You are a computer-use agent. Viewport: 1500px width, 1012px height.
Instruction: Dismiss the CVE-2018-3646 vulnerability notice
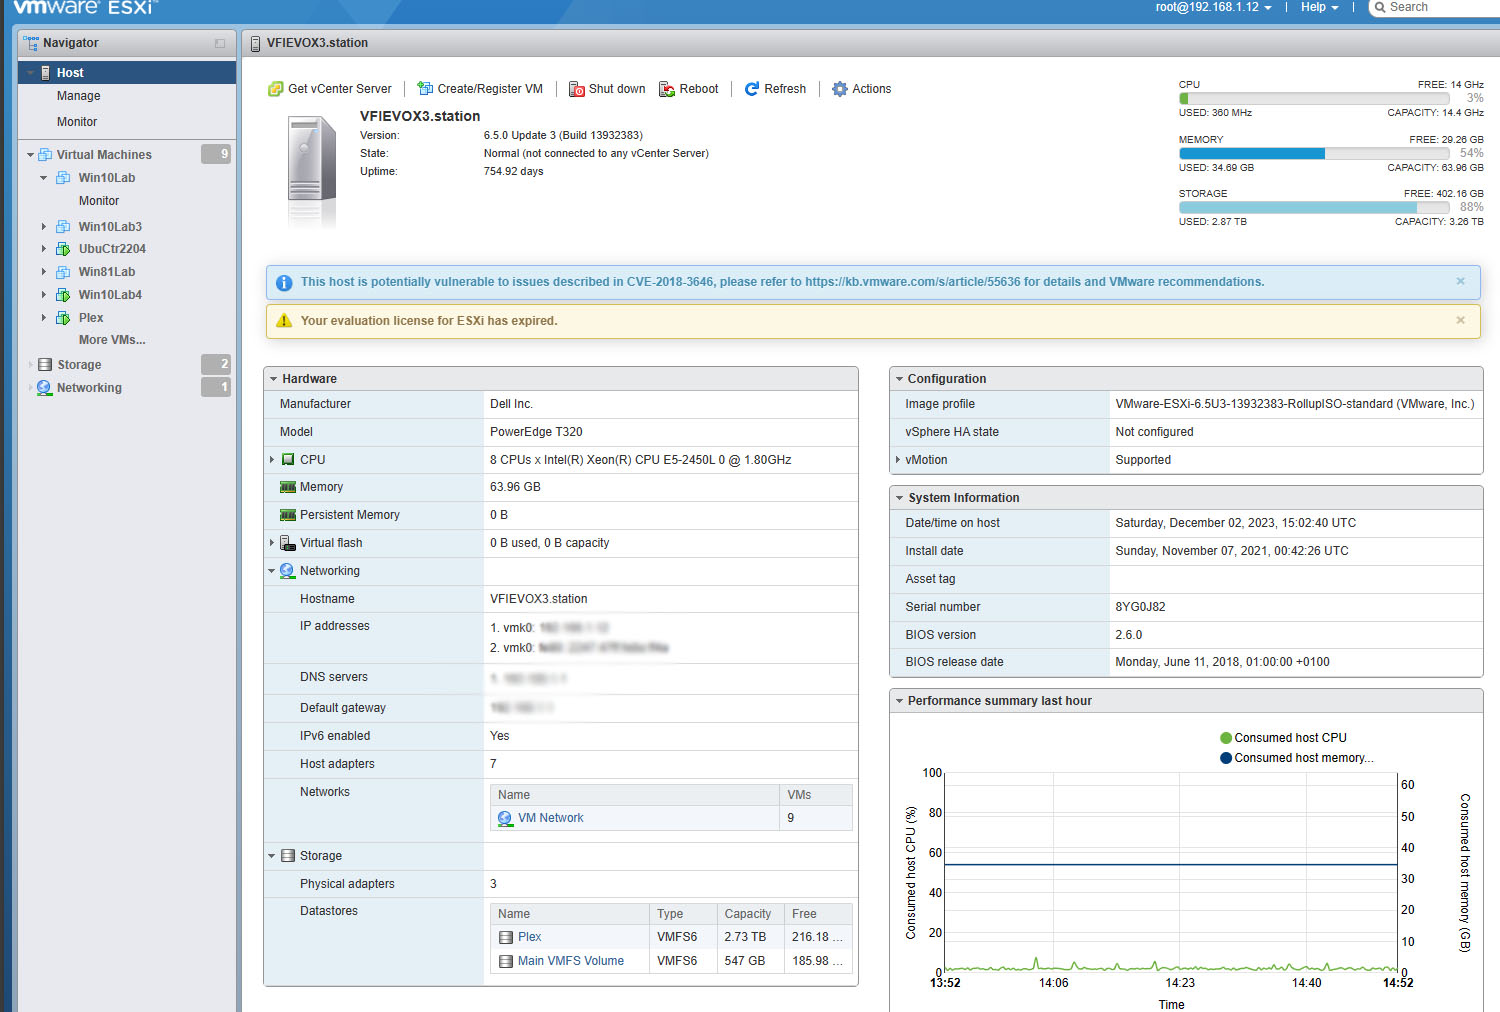[x=1460, y=282]
